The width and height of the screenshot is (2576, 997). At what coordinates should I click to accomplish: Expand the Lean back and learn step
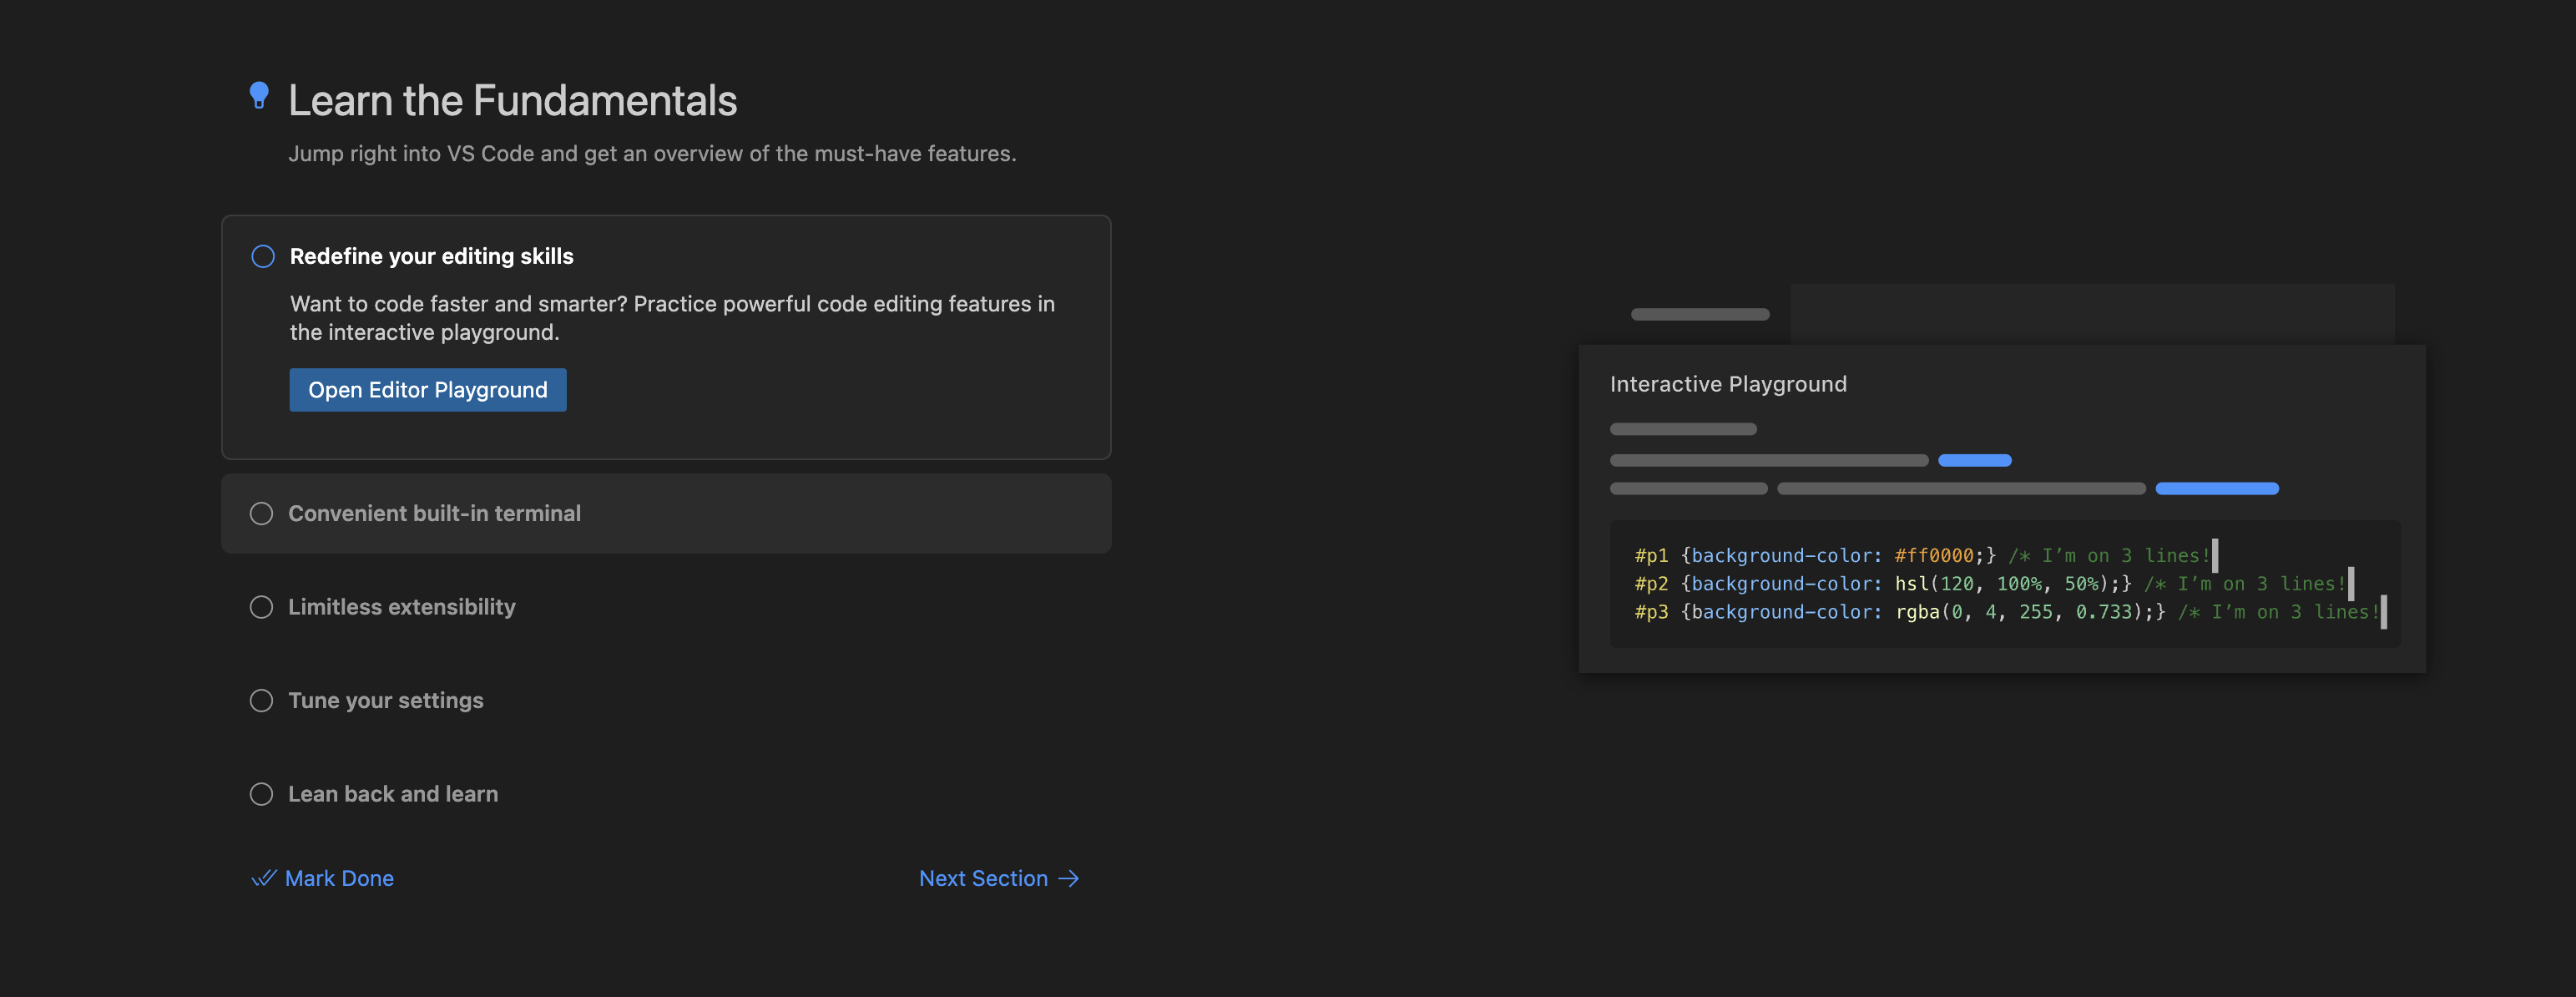(393, 794)
